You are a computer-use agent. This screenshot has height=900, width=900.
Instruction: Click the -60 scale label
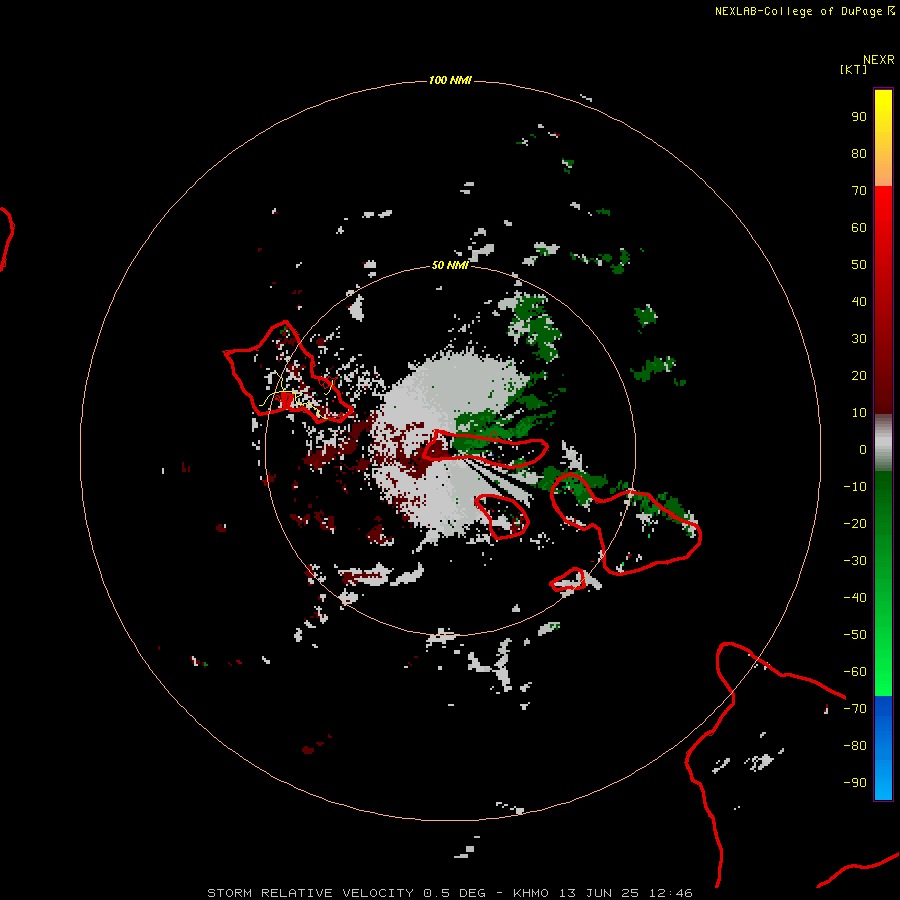855,672
